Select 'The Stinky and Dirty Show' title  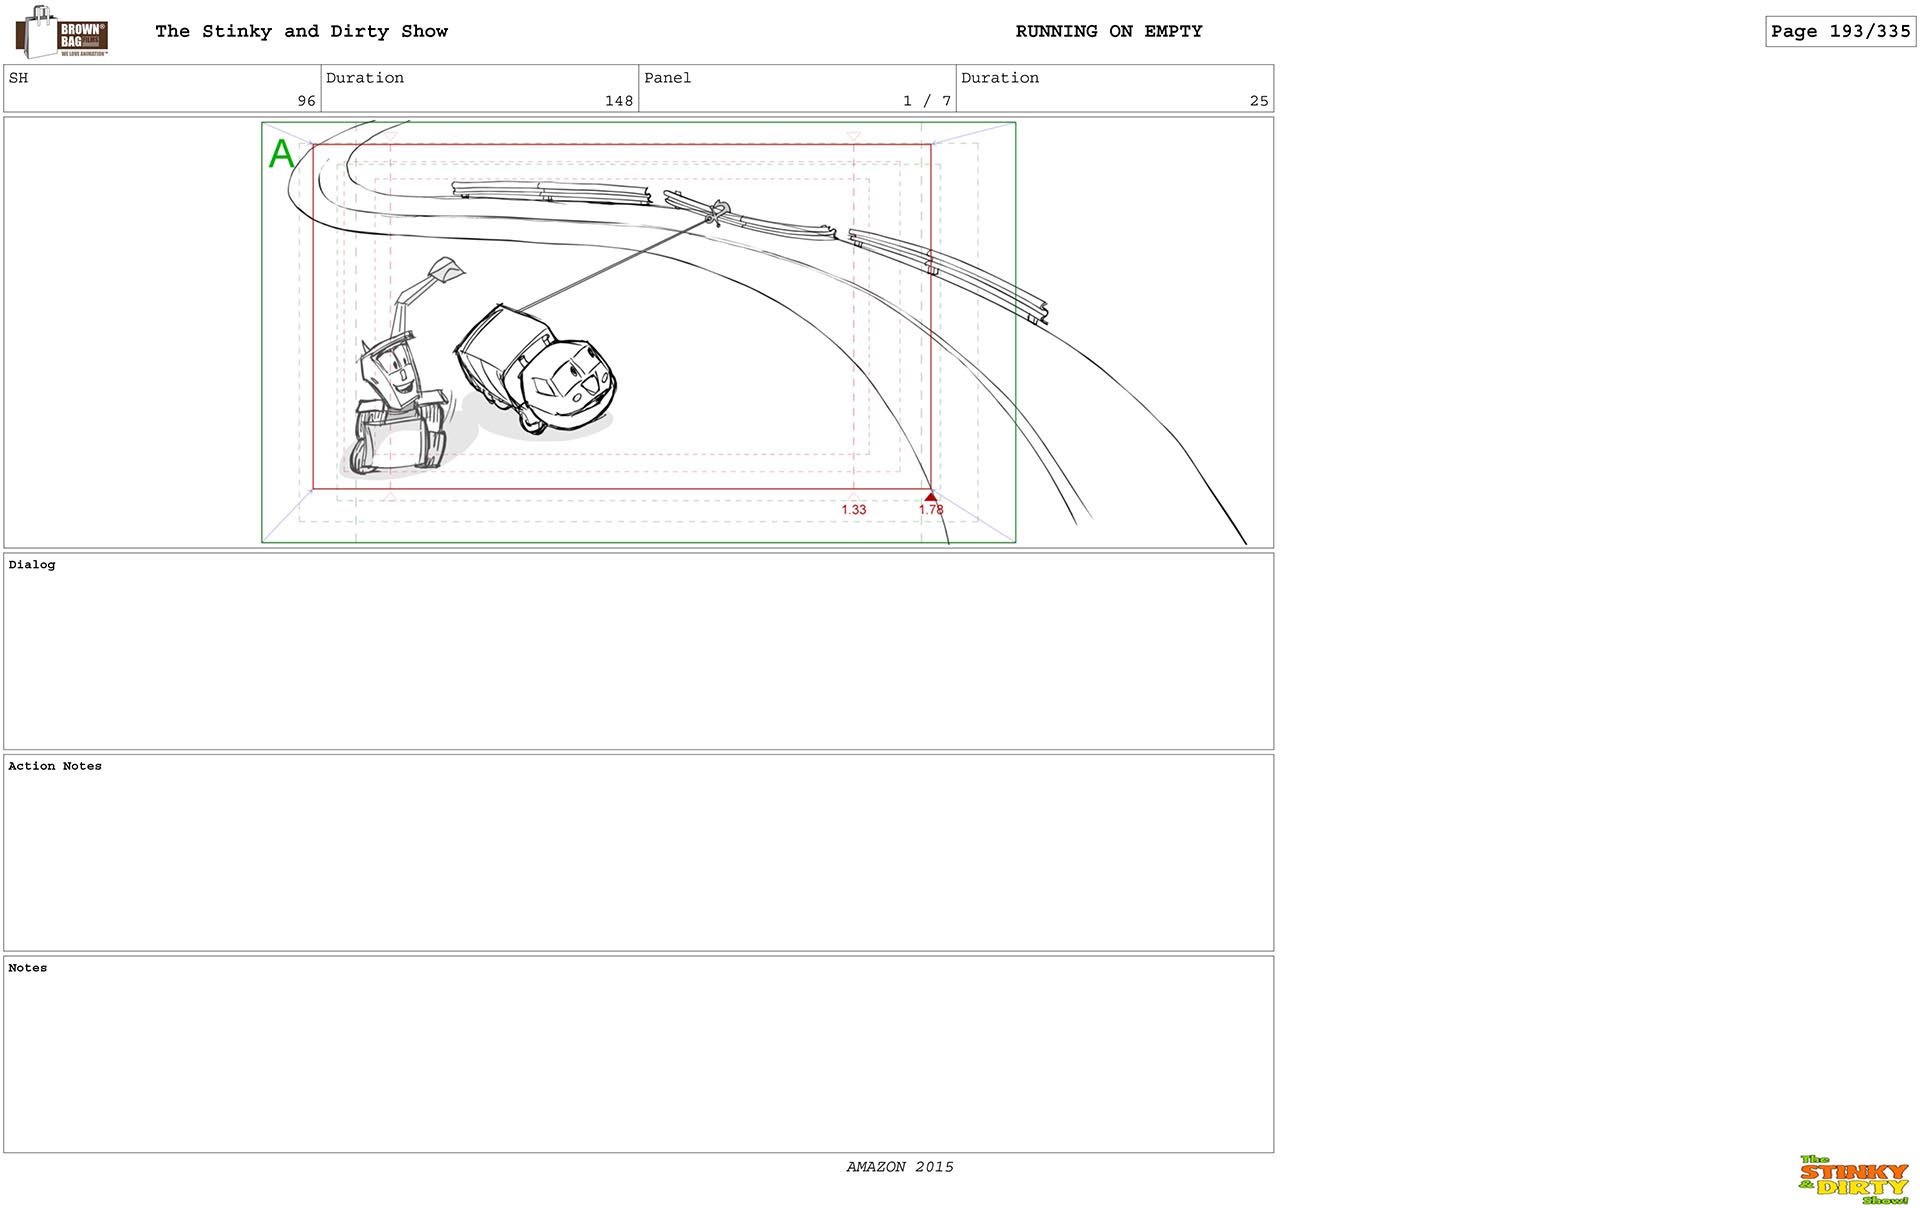[x=301, y=31]
